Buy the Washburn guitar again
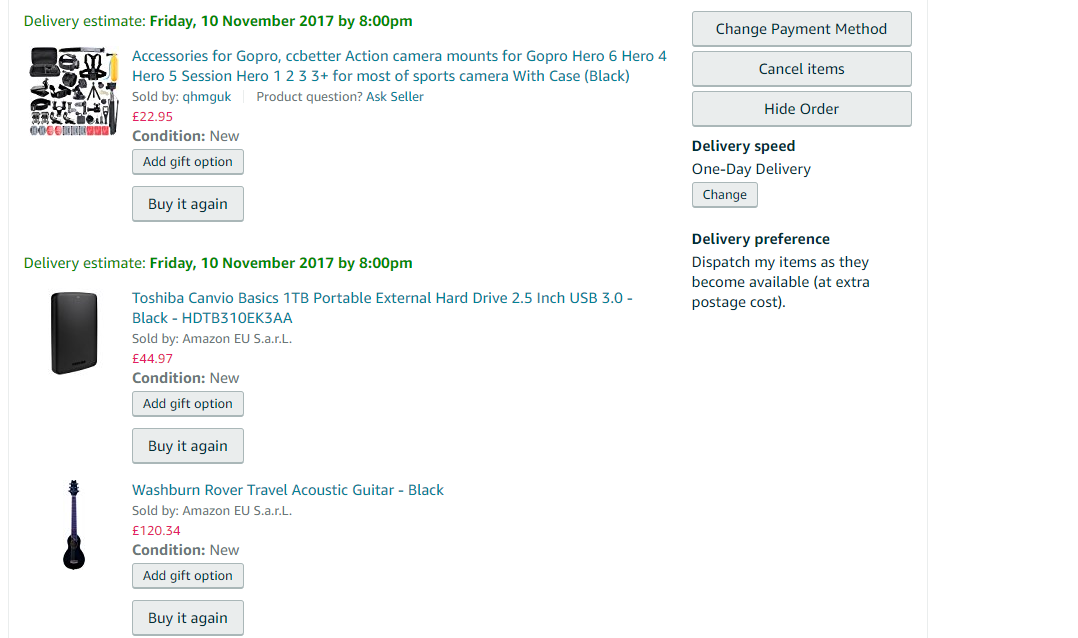 [188, 617]
